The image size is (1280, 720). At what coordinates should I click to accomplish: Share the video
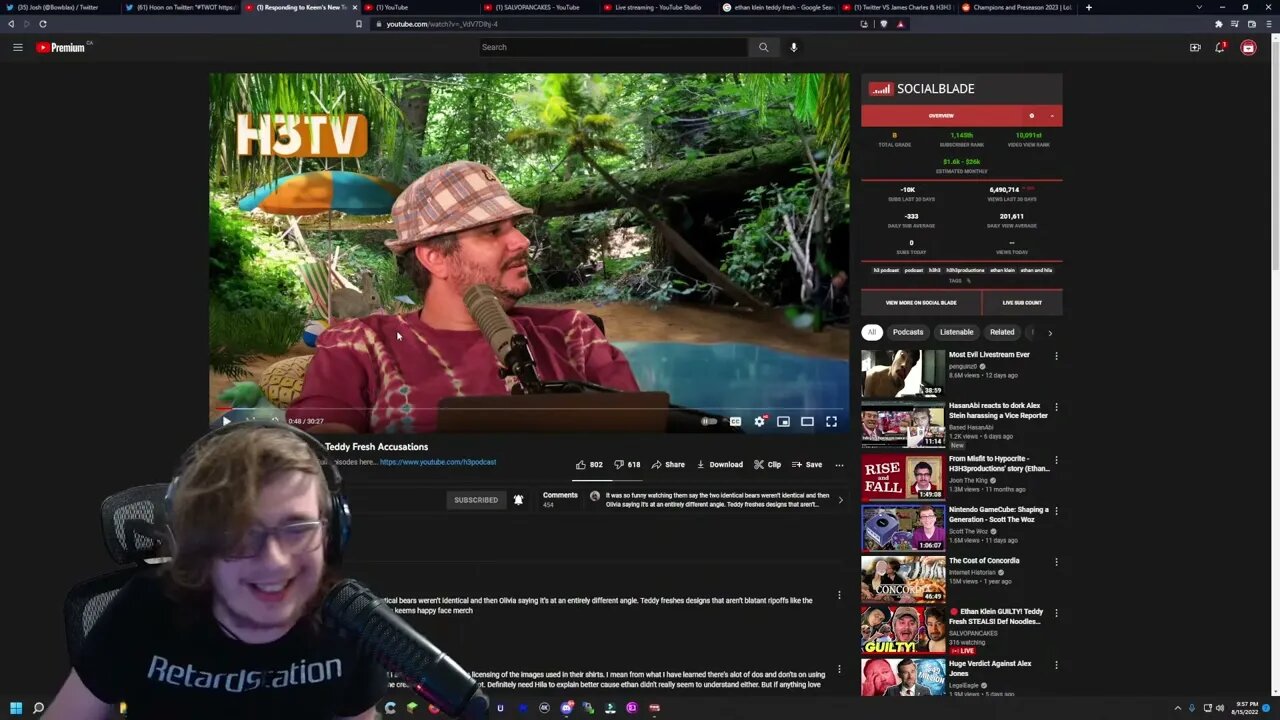[x=668, y=464]
